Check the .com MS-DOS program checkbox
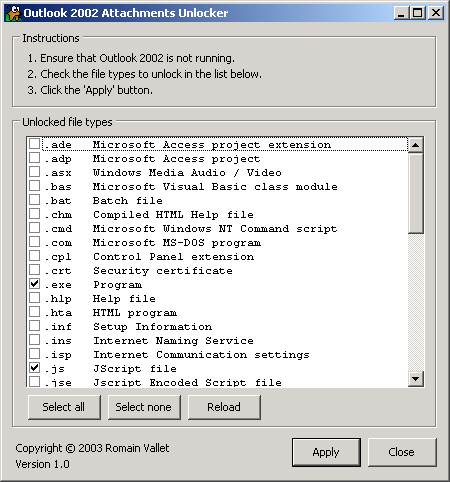Screen dimensions: 450x482 [x=35, y=242]
